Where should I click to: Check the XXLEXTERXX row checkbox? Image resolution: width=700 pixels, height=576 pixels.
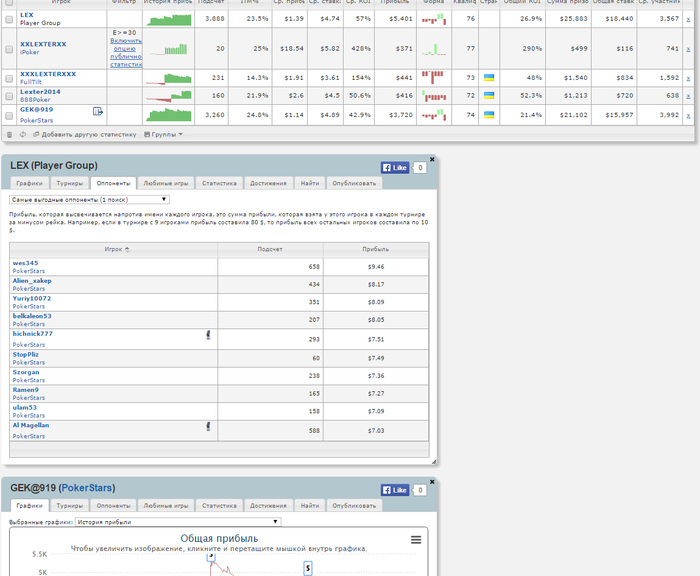click(x=9, y=49)
